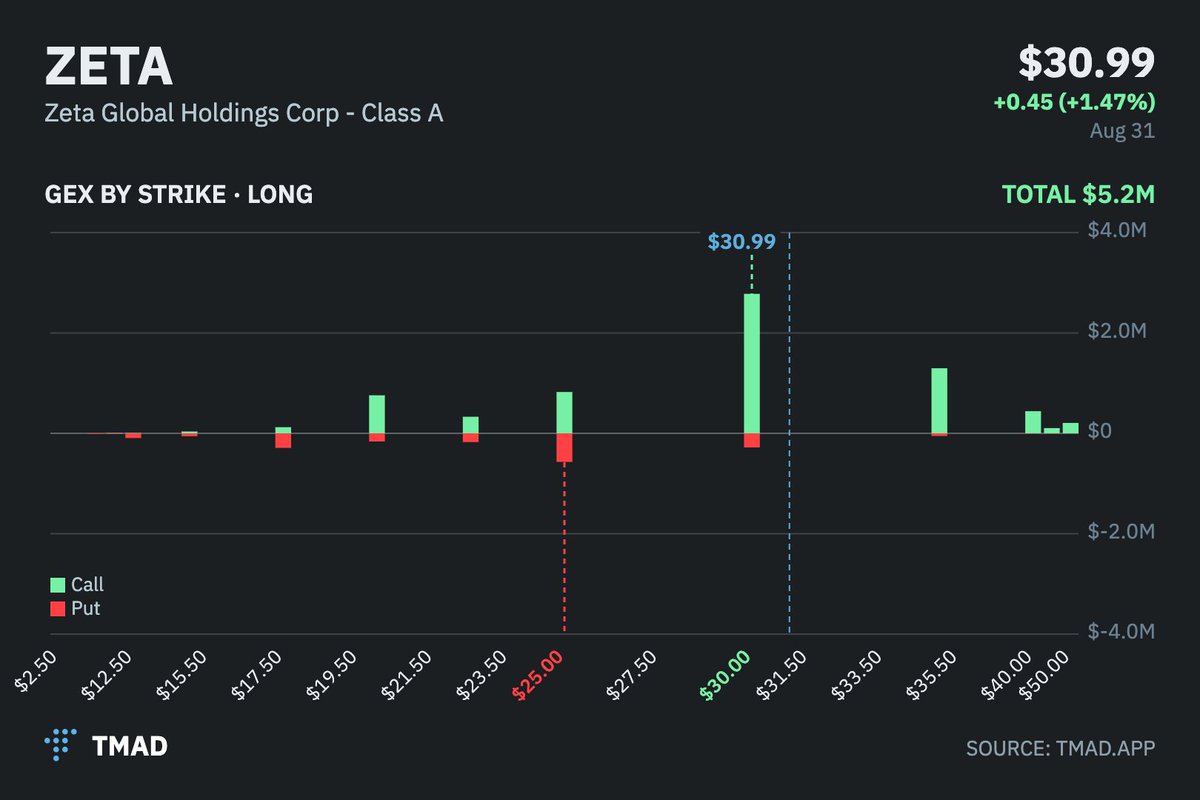Click the ZETA ticker title

(108, 68)
